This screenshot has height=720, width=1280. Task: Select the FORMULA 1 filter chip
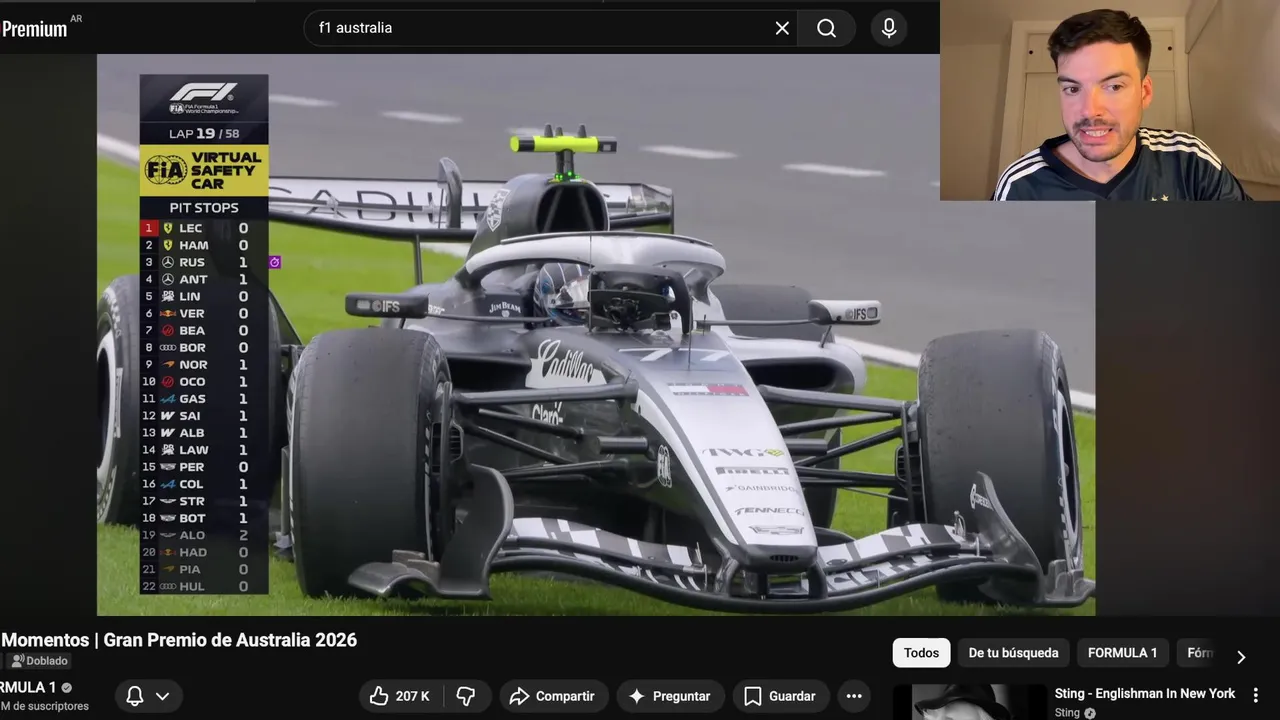1122,653
